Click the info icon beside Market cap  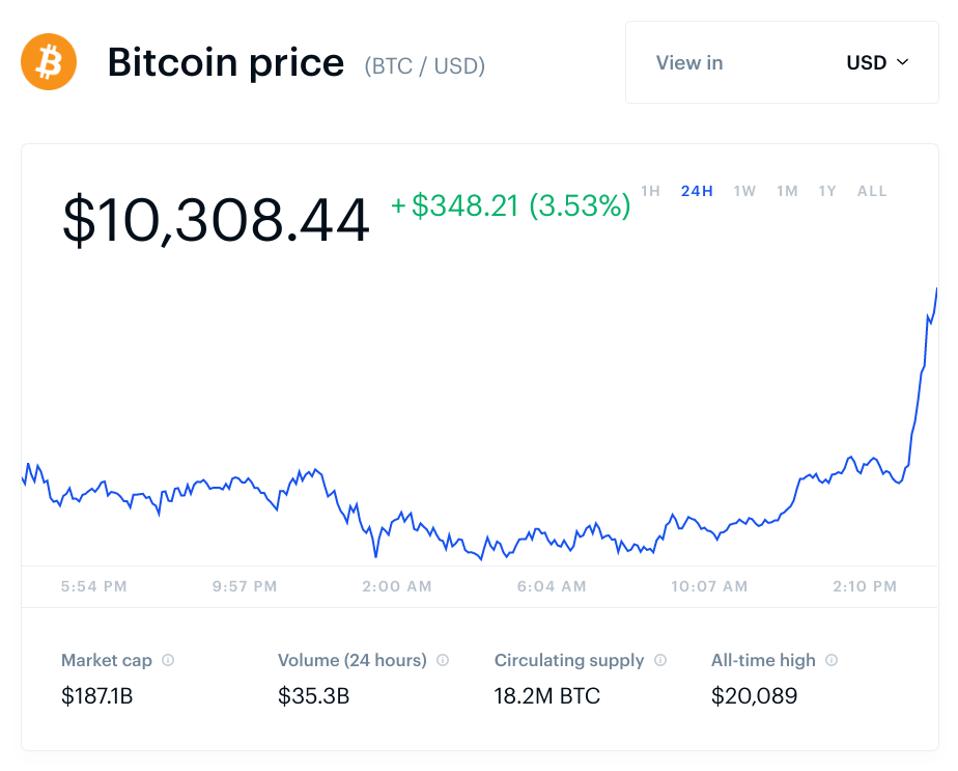pyautogui.click(x=168, y=660)
